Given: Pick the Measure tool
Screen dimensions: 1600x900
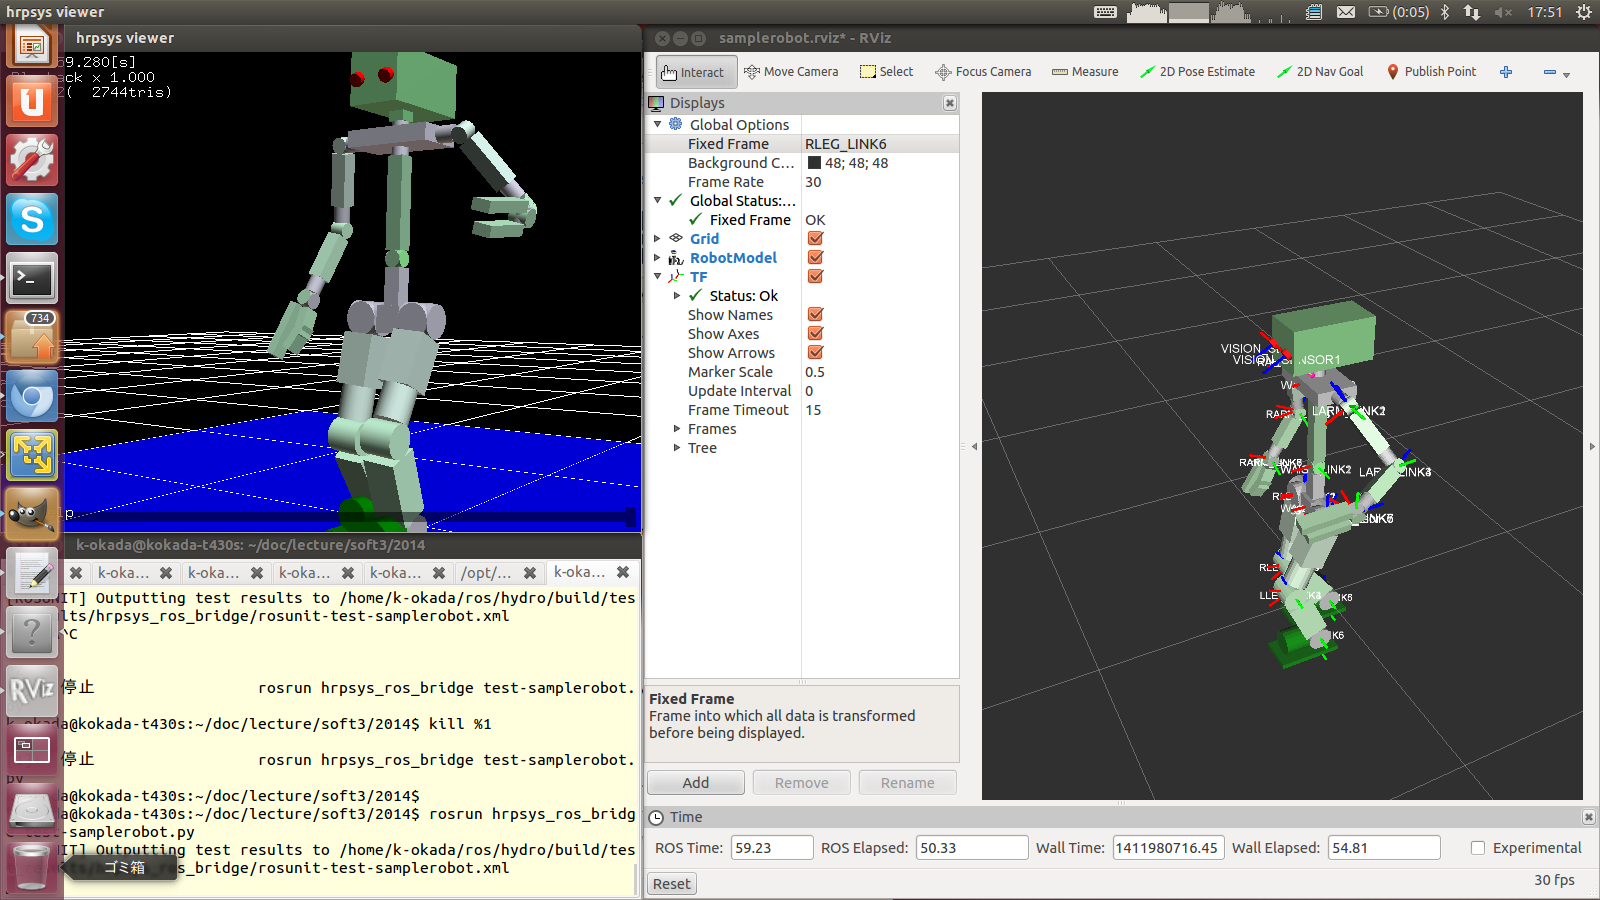Looking at the screenshot, I should tap(1085, 72).
